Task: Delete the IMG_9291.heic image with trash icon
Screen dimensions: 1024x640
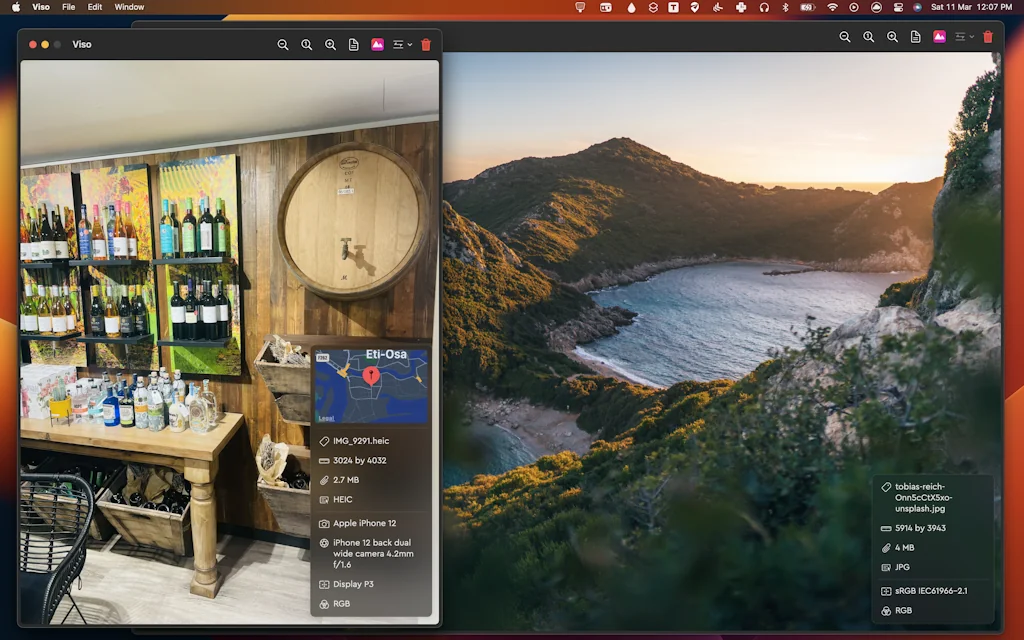Action: point(426,45)
